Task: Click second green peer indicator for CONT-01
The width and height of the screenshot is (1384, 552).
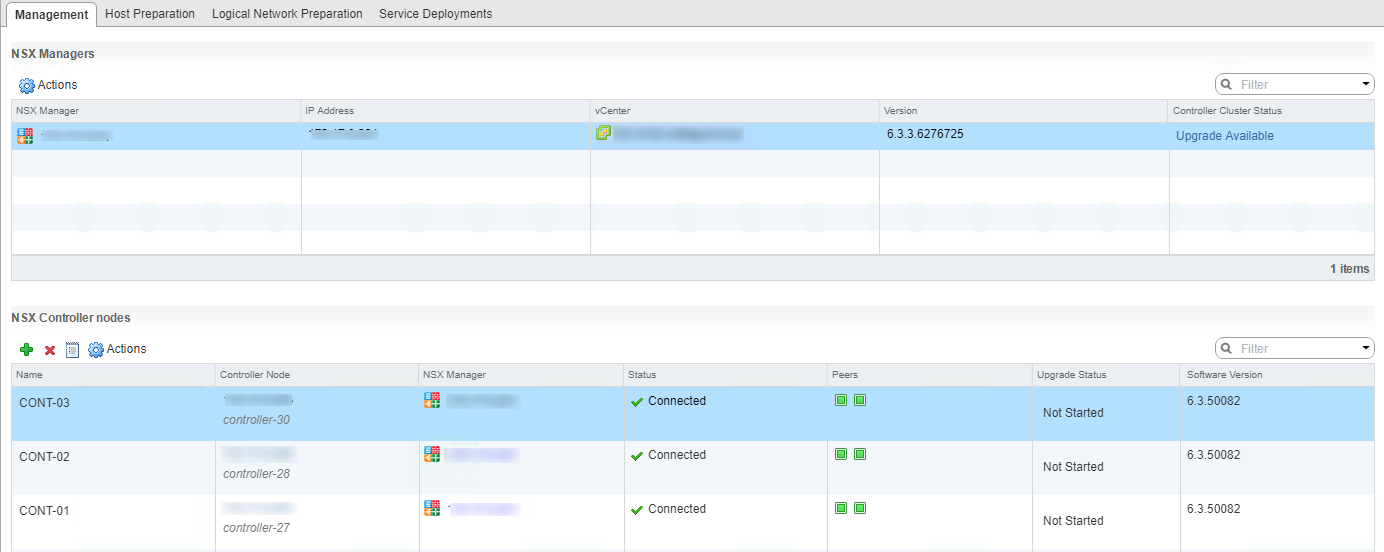Action: (x=860, y=508)
